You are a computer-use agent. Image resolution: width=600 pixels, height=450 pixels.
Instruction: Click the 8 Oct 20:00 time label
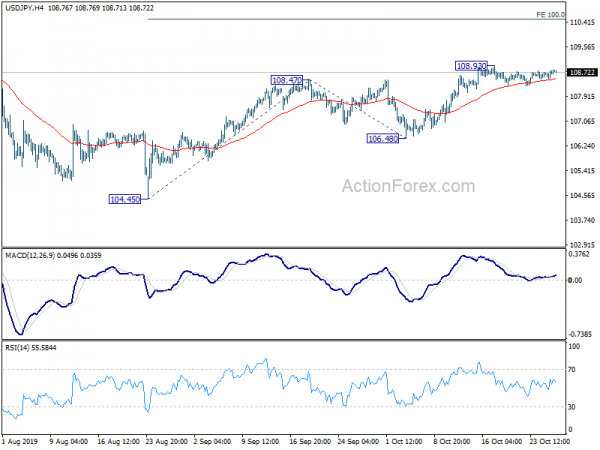[x=453, y=442]
